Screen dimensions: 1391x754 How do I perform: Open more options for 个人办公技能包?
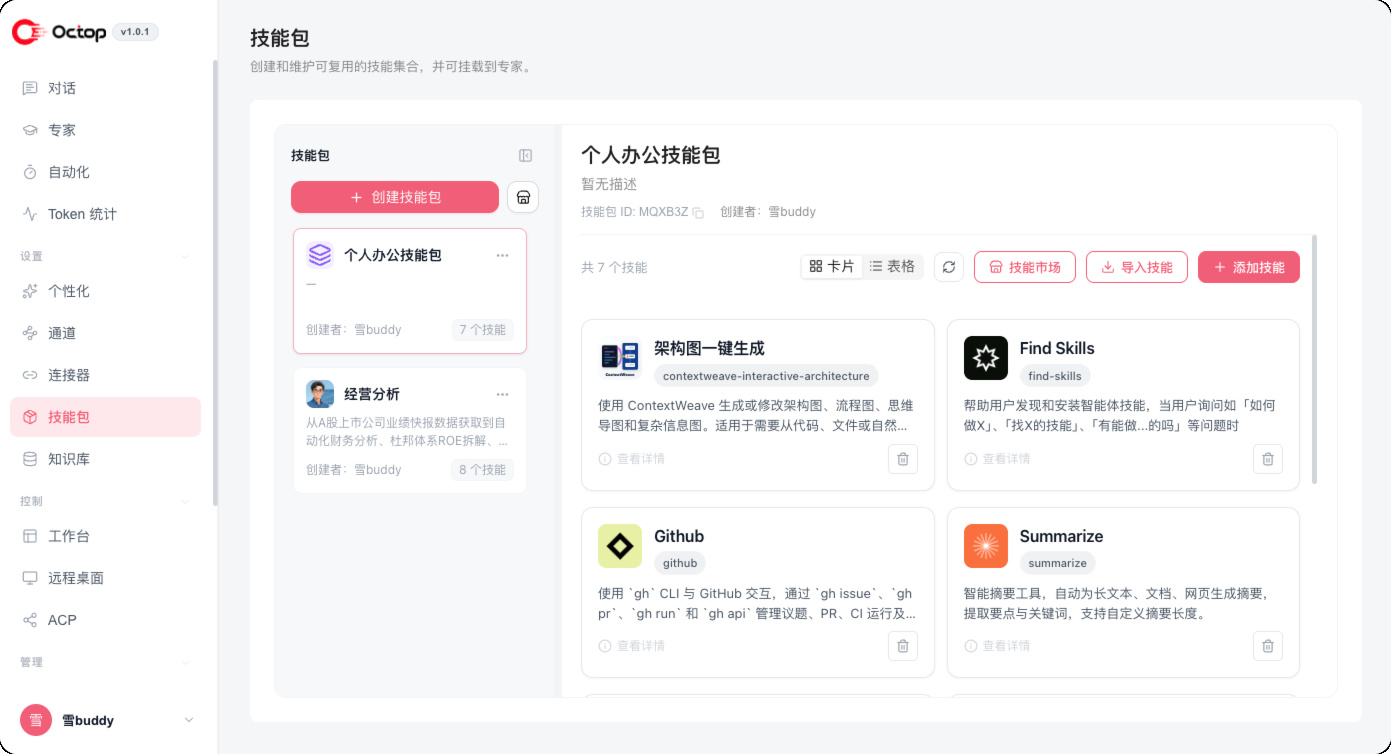(x=502, y=255)
